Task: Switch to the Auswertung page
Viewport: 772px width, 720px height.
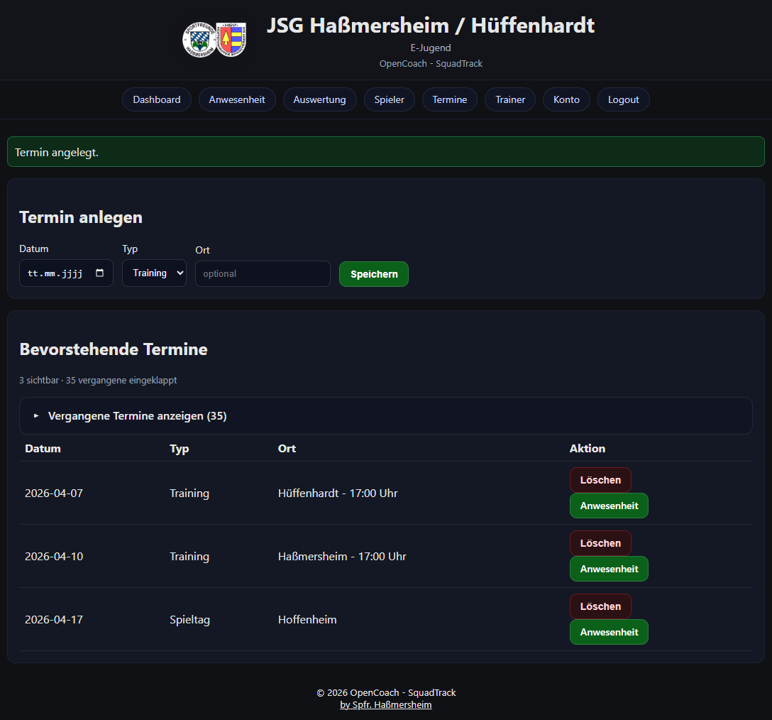Action: click(320, 99)
